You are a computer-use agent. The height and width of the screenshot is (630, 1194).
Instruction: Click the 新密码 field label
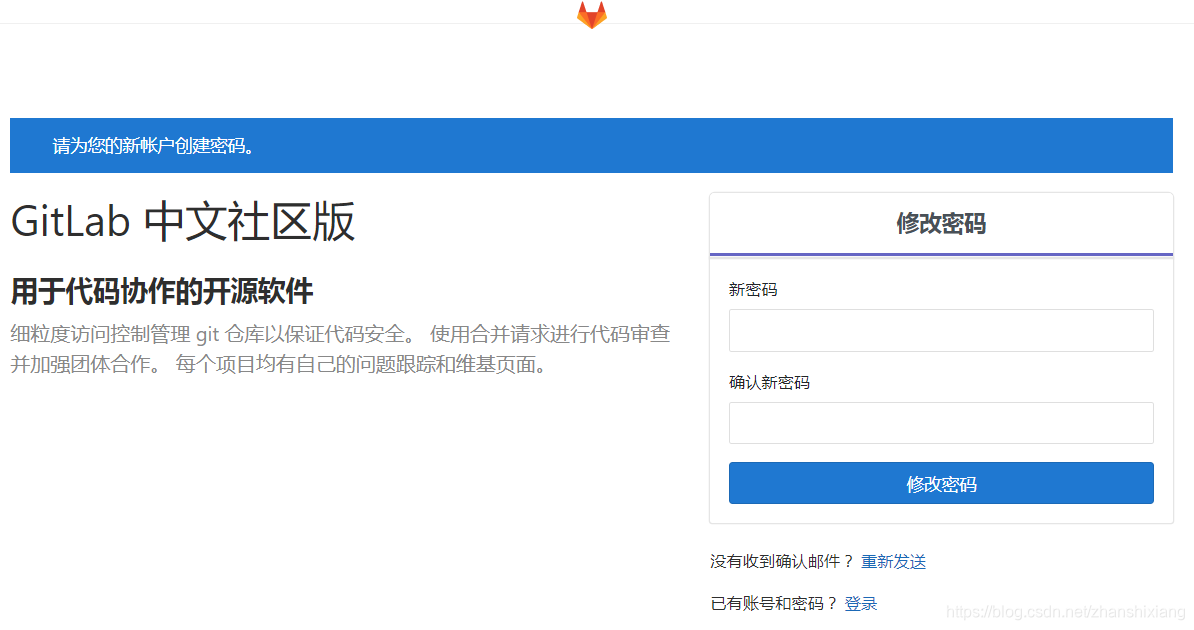click(753, 289)
